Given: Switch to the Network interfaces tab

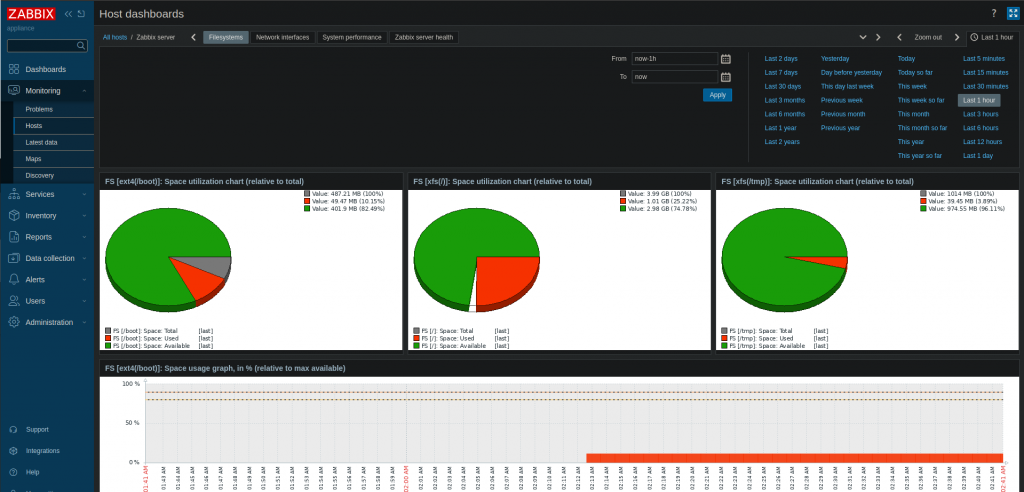Looking at the screenshot, I should tap(283, 37).
